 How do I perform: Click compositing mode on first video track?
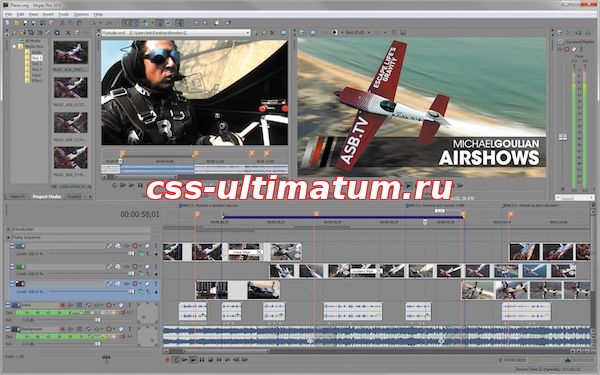(x=141, y=254)
